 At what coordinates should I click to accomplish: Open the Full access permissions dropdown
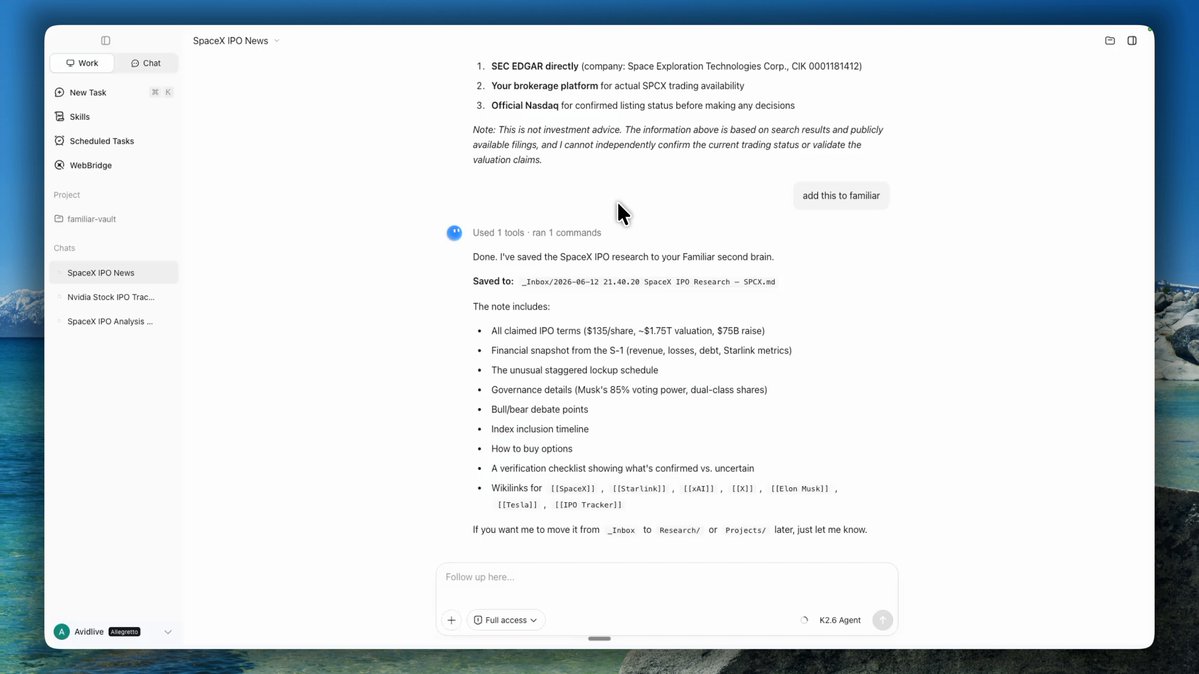tap(505, 620)
